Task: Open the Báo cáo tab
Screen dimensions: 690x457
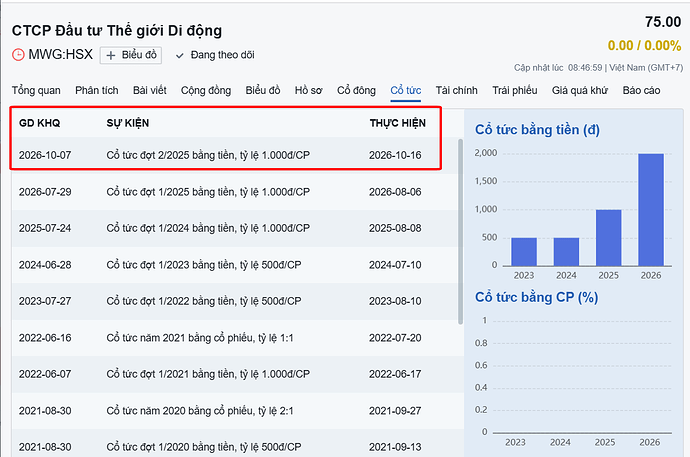Action: pos(641,90)
